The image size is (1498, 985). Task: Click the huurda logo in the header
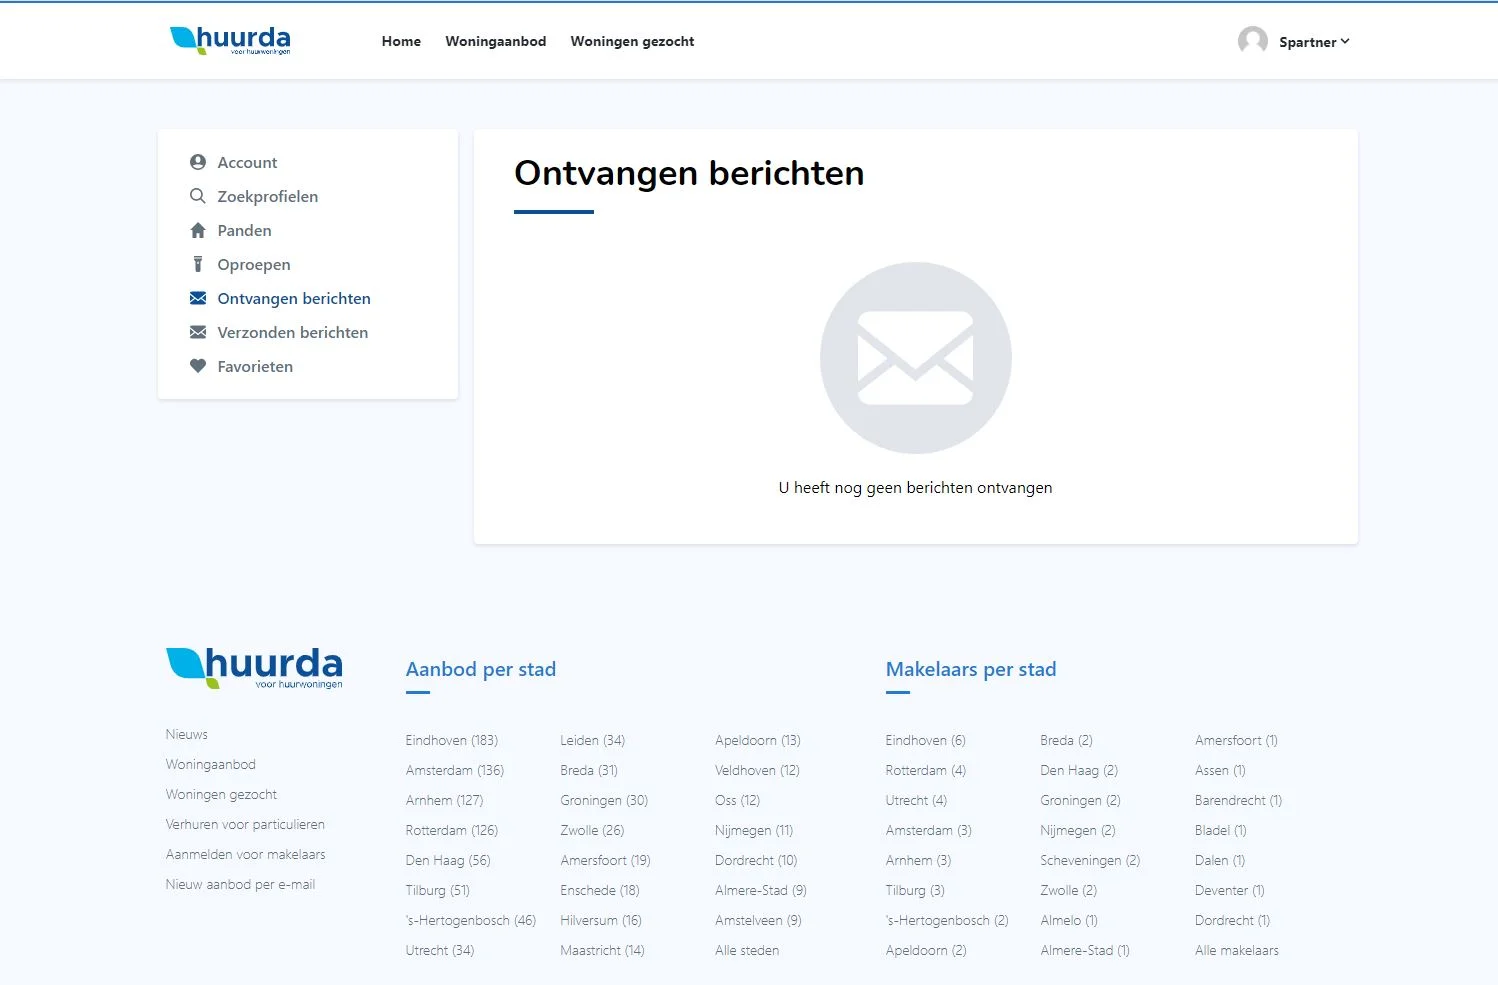pos(231,40)
